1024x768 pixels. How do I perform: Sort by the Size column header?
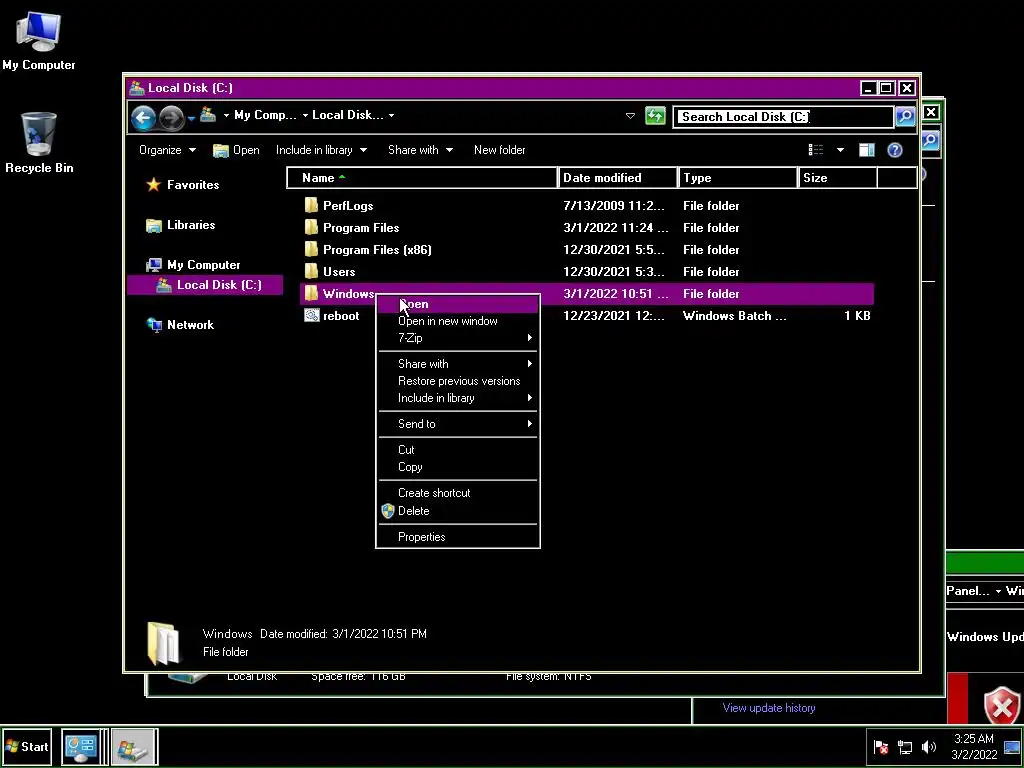click(838, 178)
